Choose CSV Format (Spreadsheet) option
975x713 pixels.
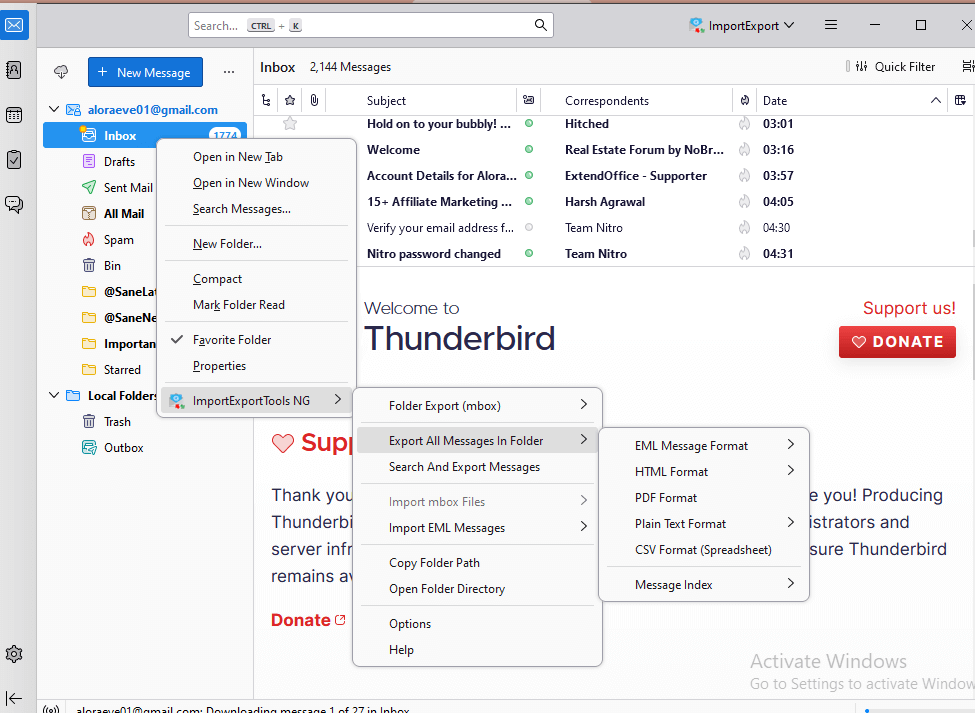[704, 550]
